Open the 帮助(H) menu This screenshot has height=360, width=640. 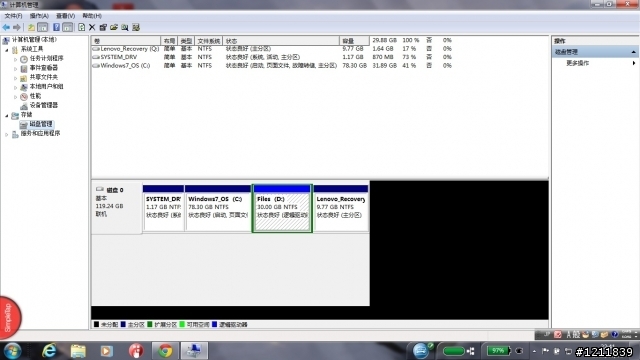(x=92, y=16)
